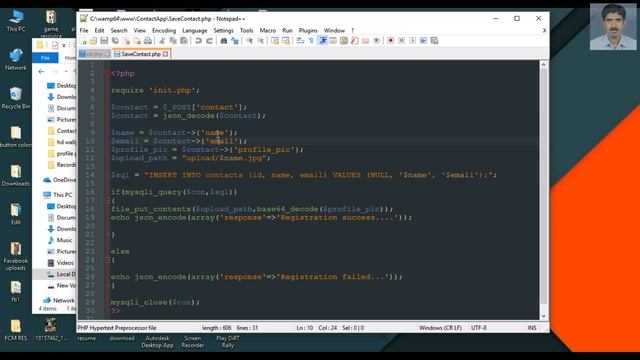Select the Recycle Bin desktop icon

(16, 98)
